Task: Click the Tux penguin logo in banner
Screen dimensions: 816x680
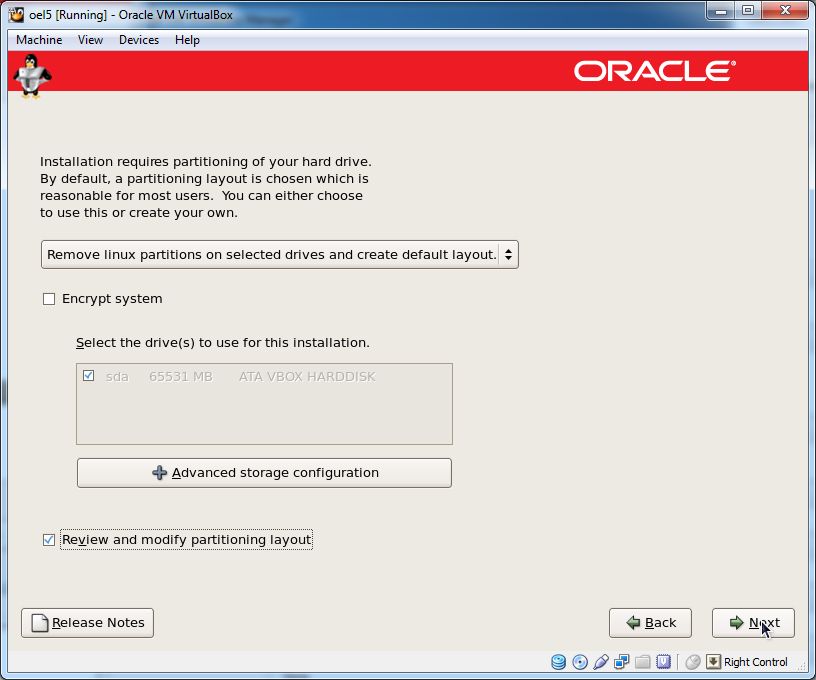Action: coord(32,76)
